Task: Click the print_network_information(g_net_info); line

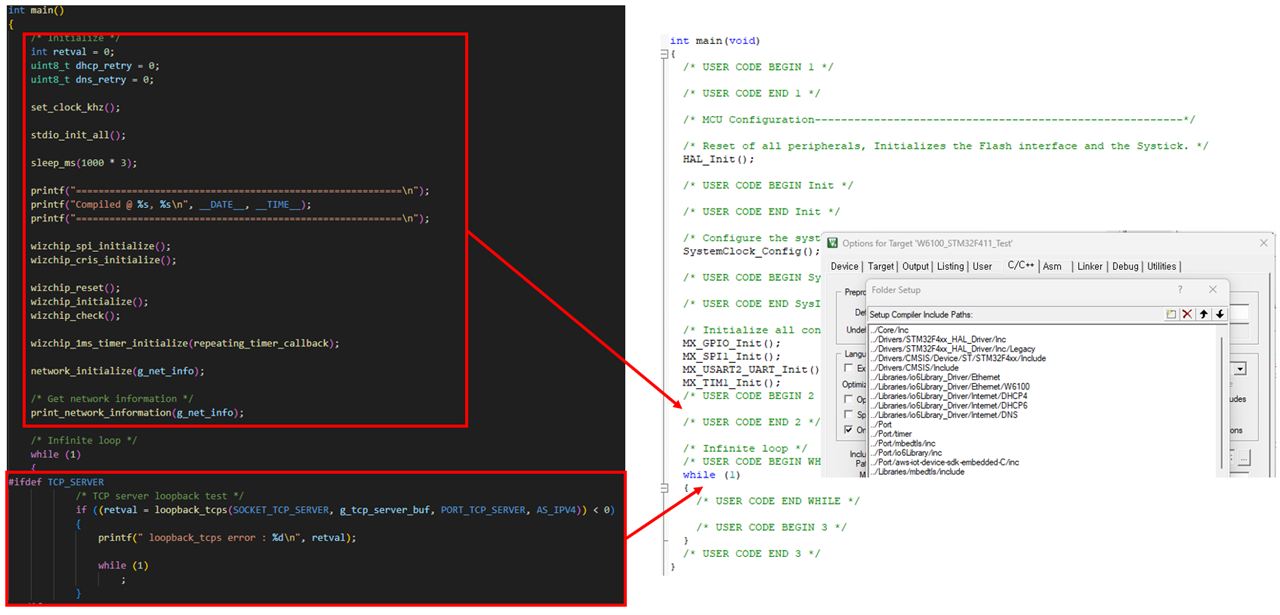Action: coord(137,412)
